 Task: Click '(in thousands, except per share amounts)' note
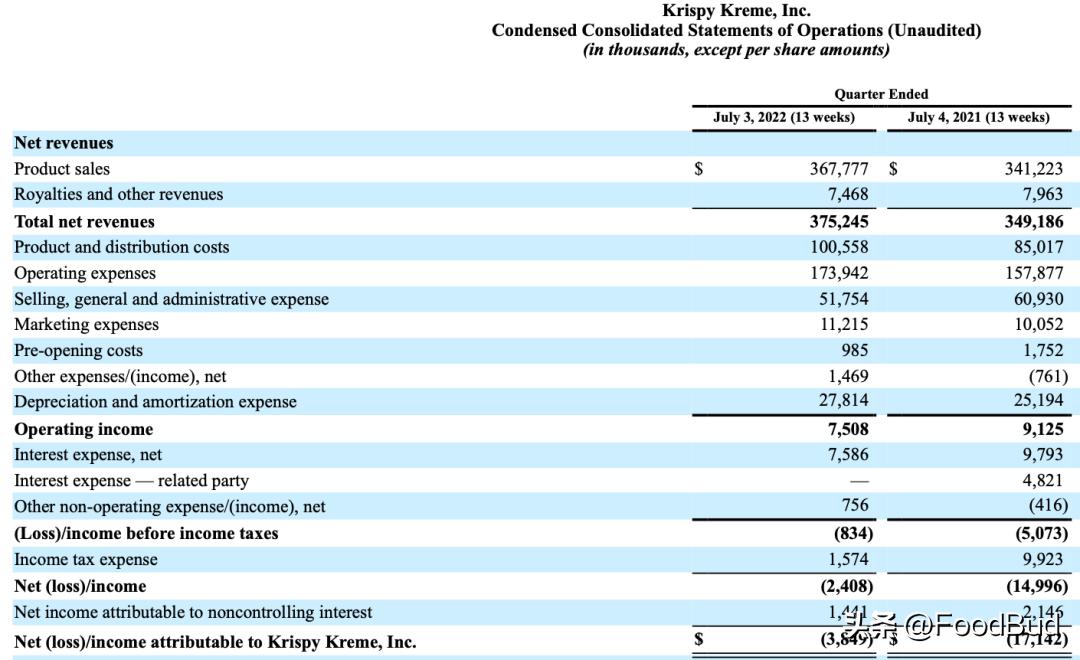[x=736, y=50]
